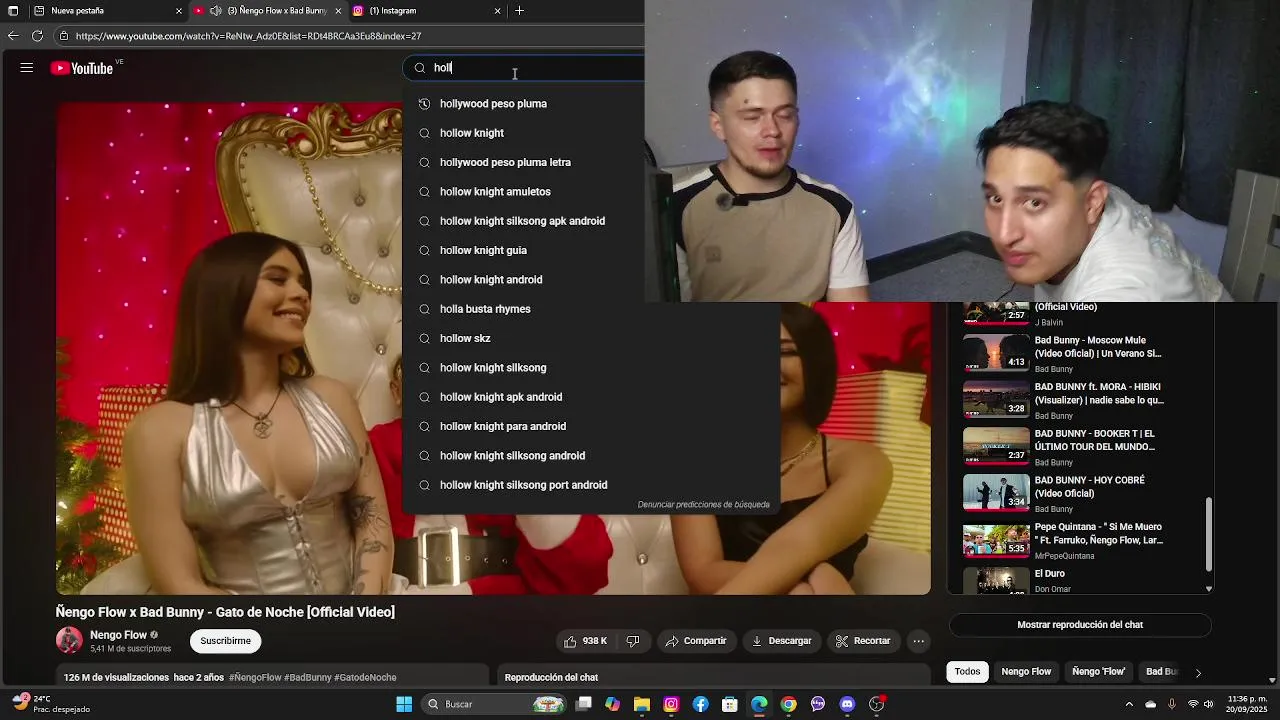Open BAD BUNNY BOOKER T video thumbnail
This screenshot has height=720, width=1280.
(x=996, y=446)
